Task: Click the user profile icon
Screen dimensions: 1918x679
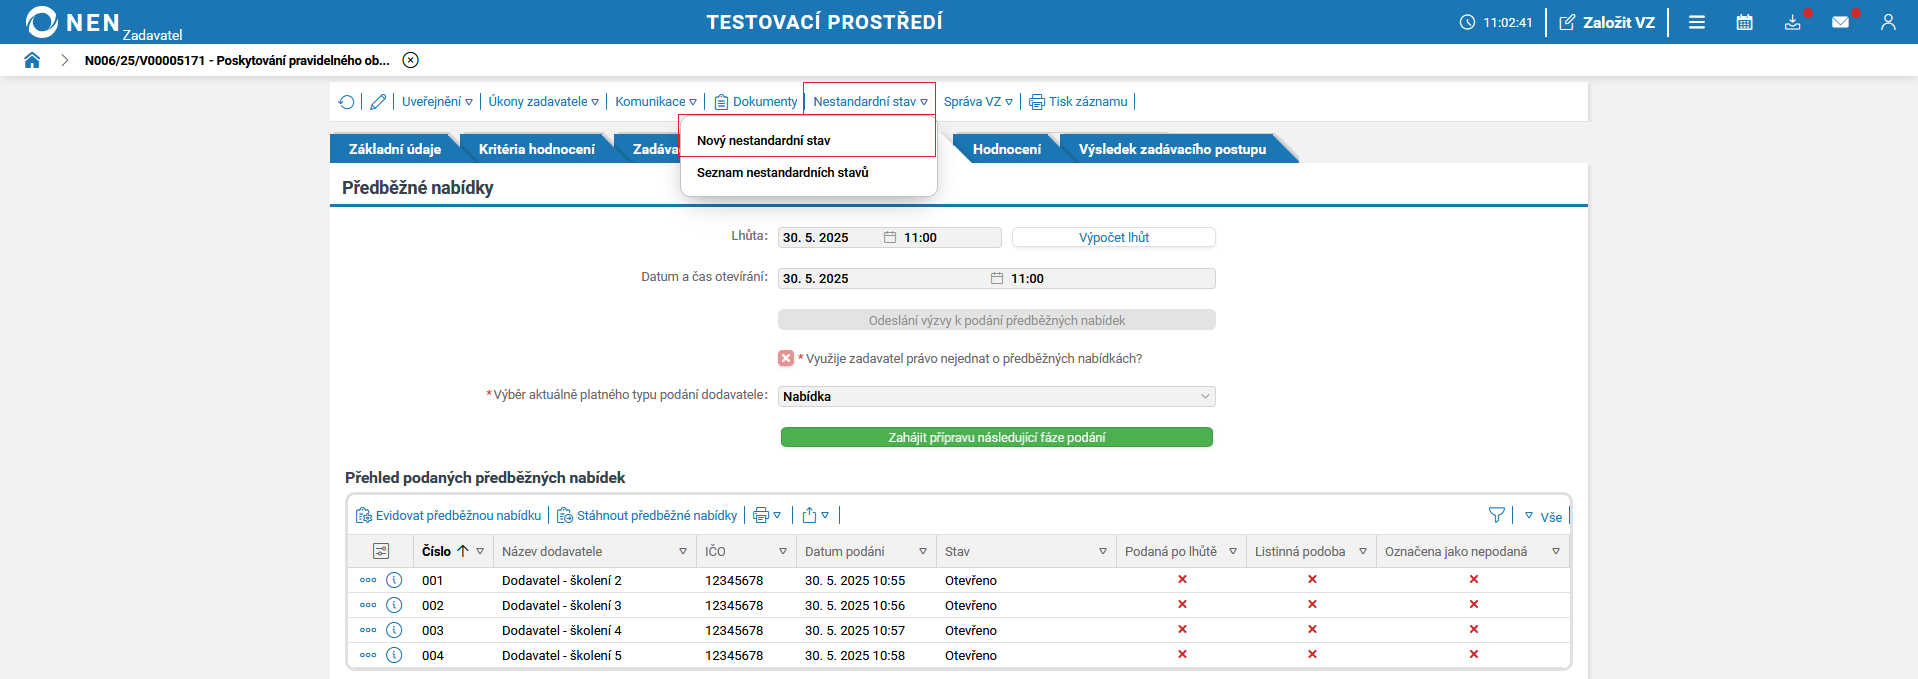Action: (1888, 22)
